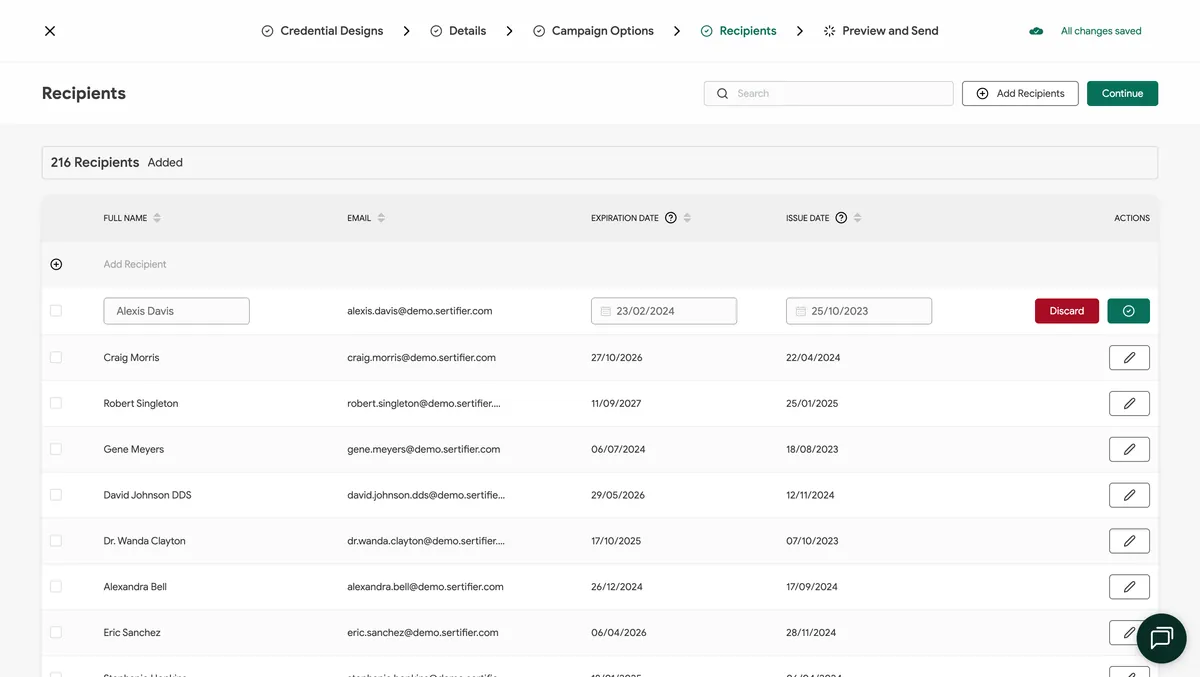Image resolution: width=1200 pixels, height=677 pixels.
Task: Click the recipients search field
Action: pyautogui.click(x=828, y=93)
